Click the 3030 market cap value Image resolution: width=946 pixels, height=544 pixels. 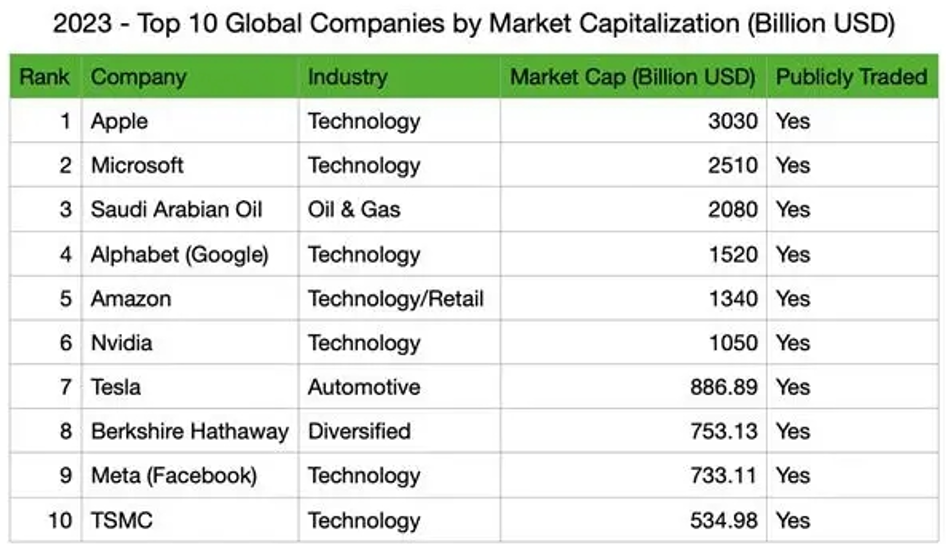coord(734,122)
